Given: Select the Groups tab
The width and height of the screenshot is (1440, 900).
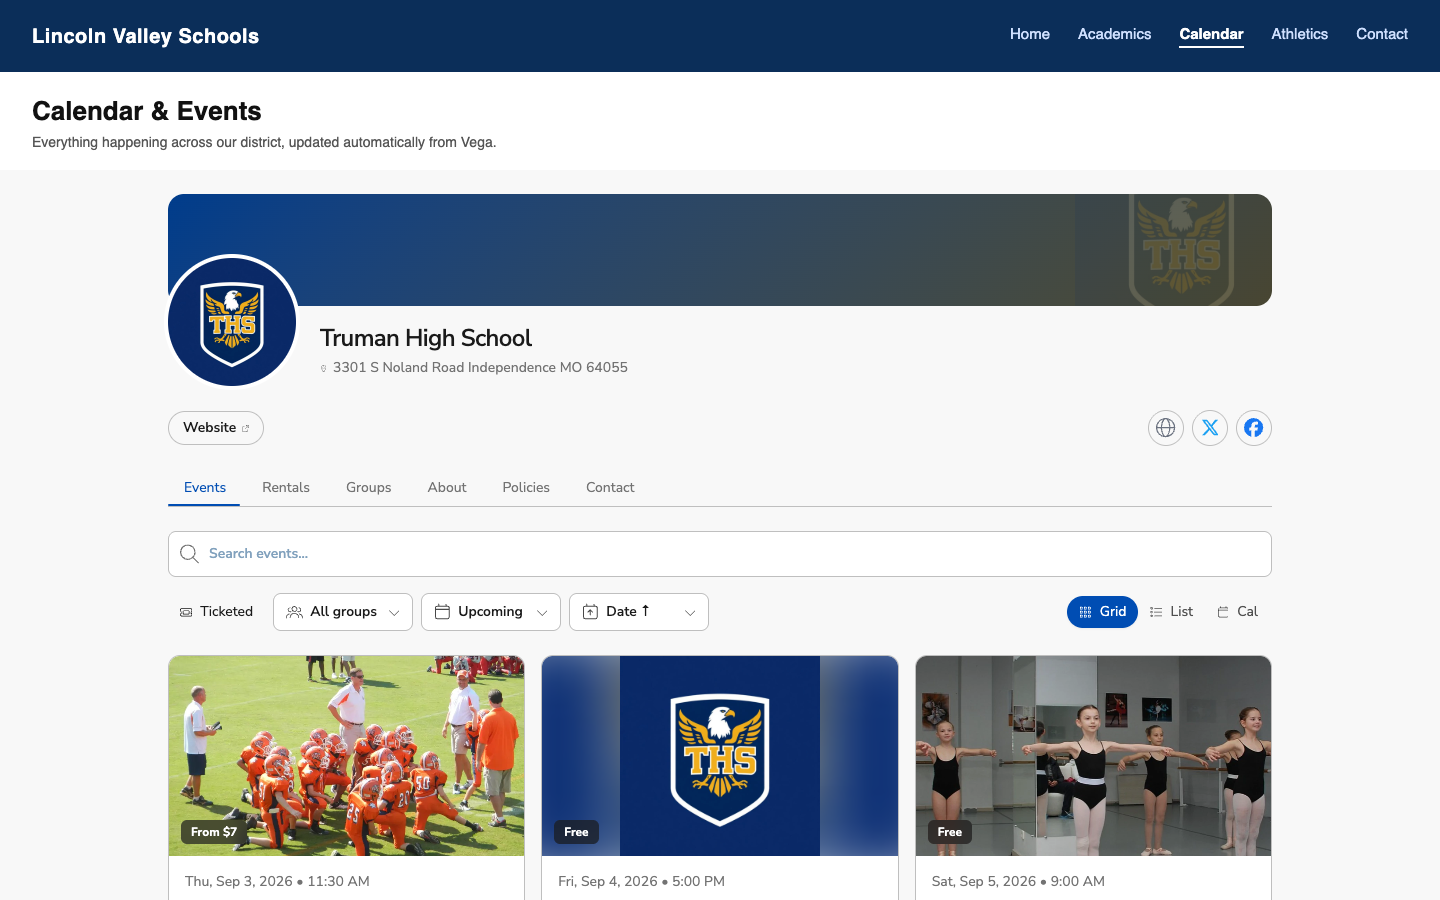Looking at the screenshot, I should [x=369, y=488].
